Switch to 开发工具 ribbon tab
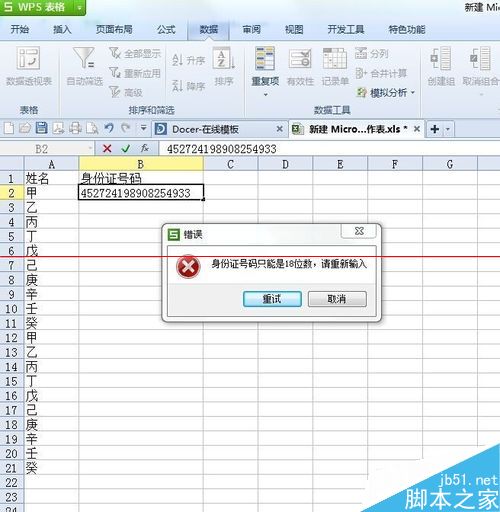This screenshot has width=500, height=512. pos(346,30)
